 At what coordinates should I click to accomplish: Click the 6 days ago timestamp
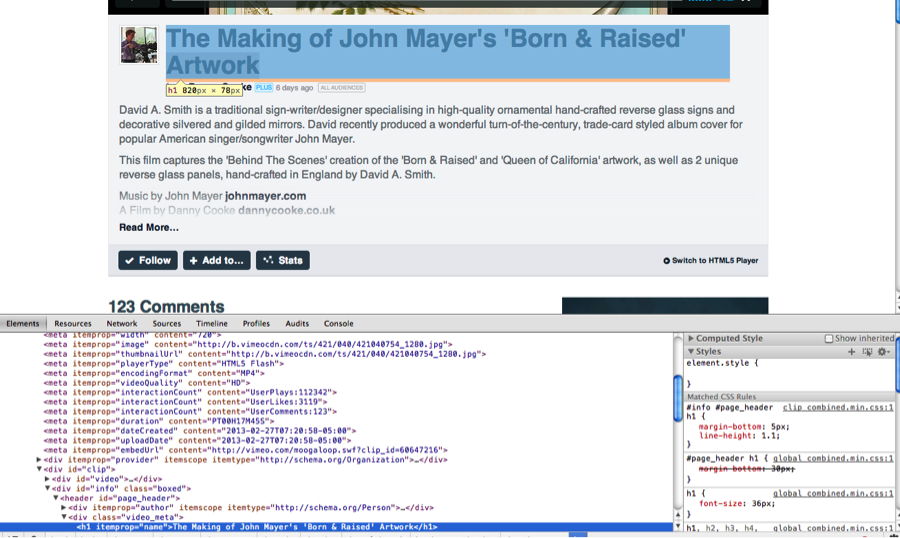click(294, 88)
